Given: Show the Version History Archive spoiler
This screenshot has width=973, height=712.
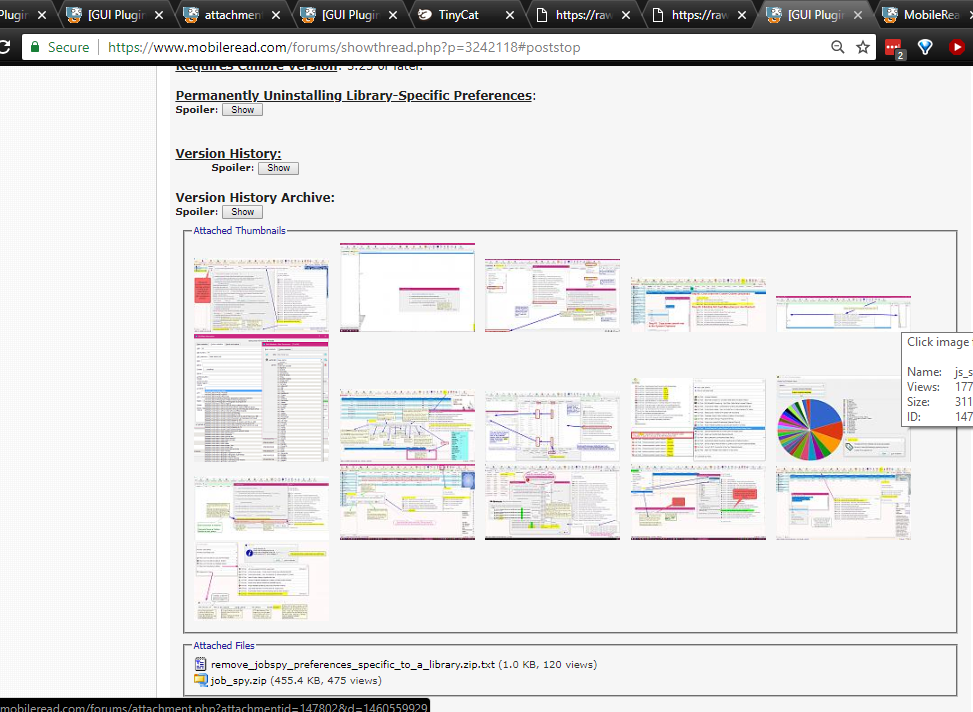Looking at the screenshot, I should [x=242, y=212].
